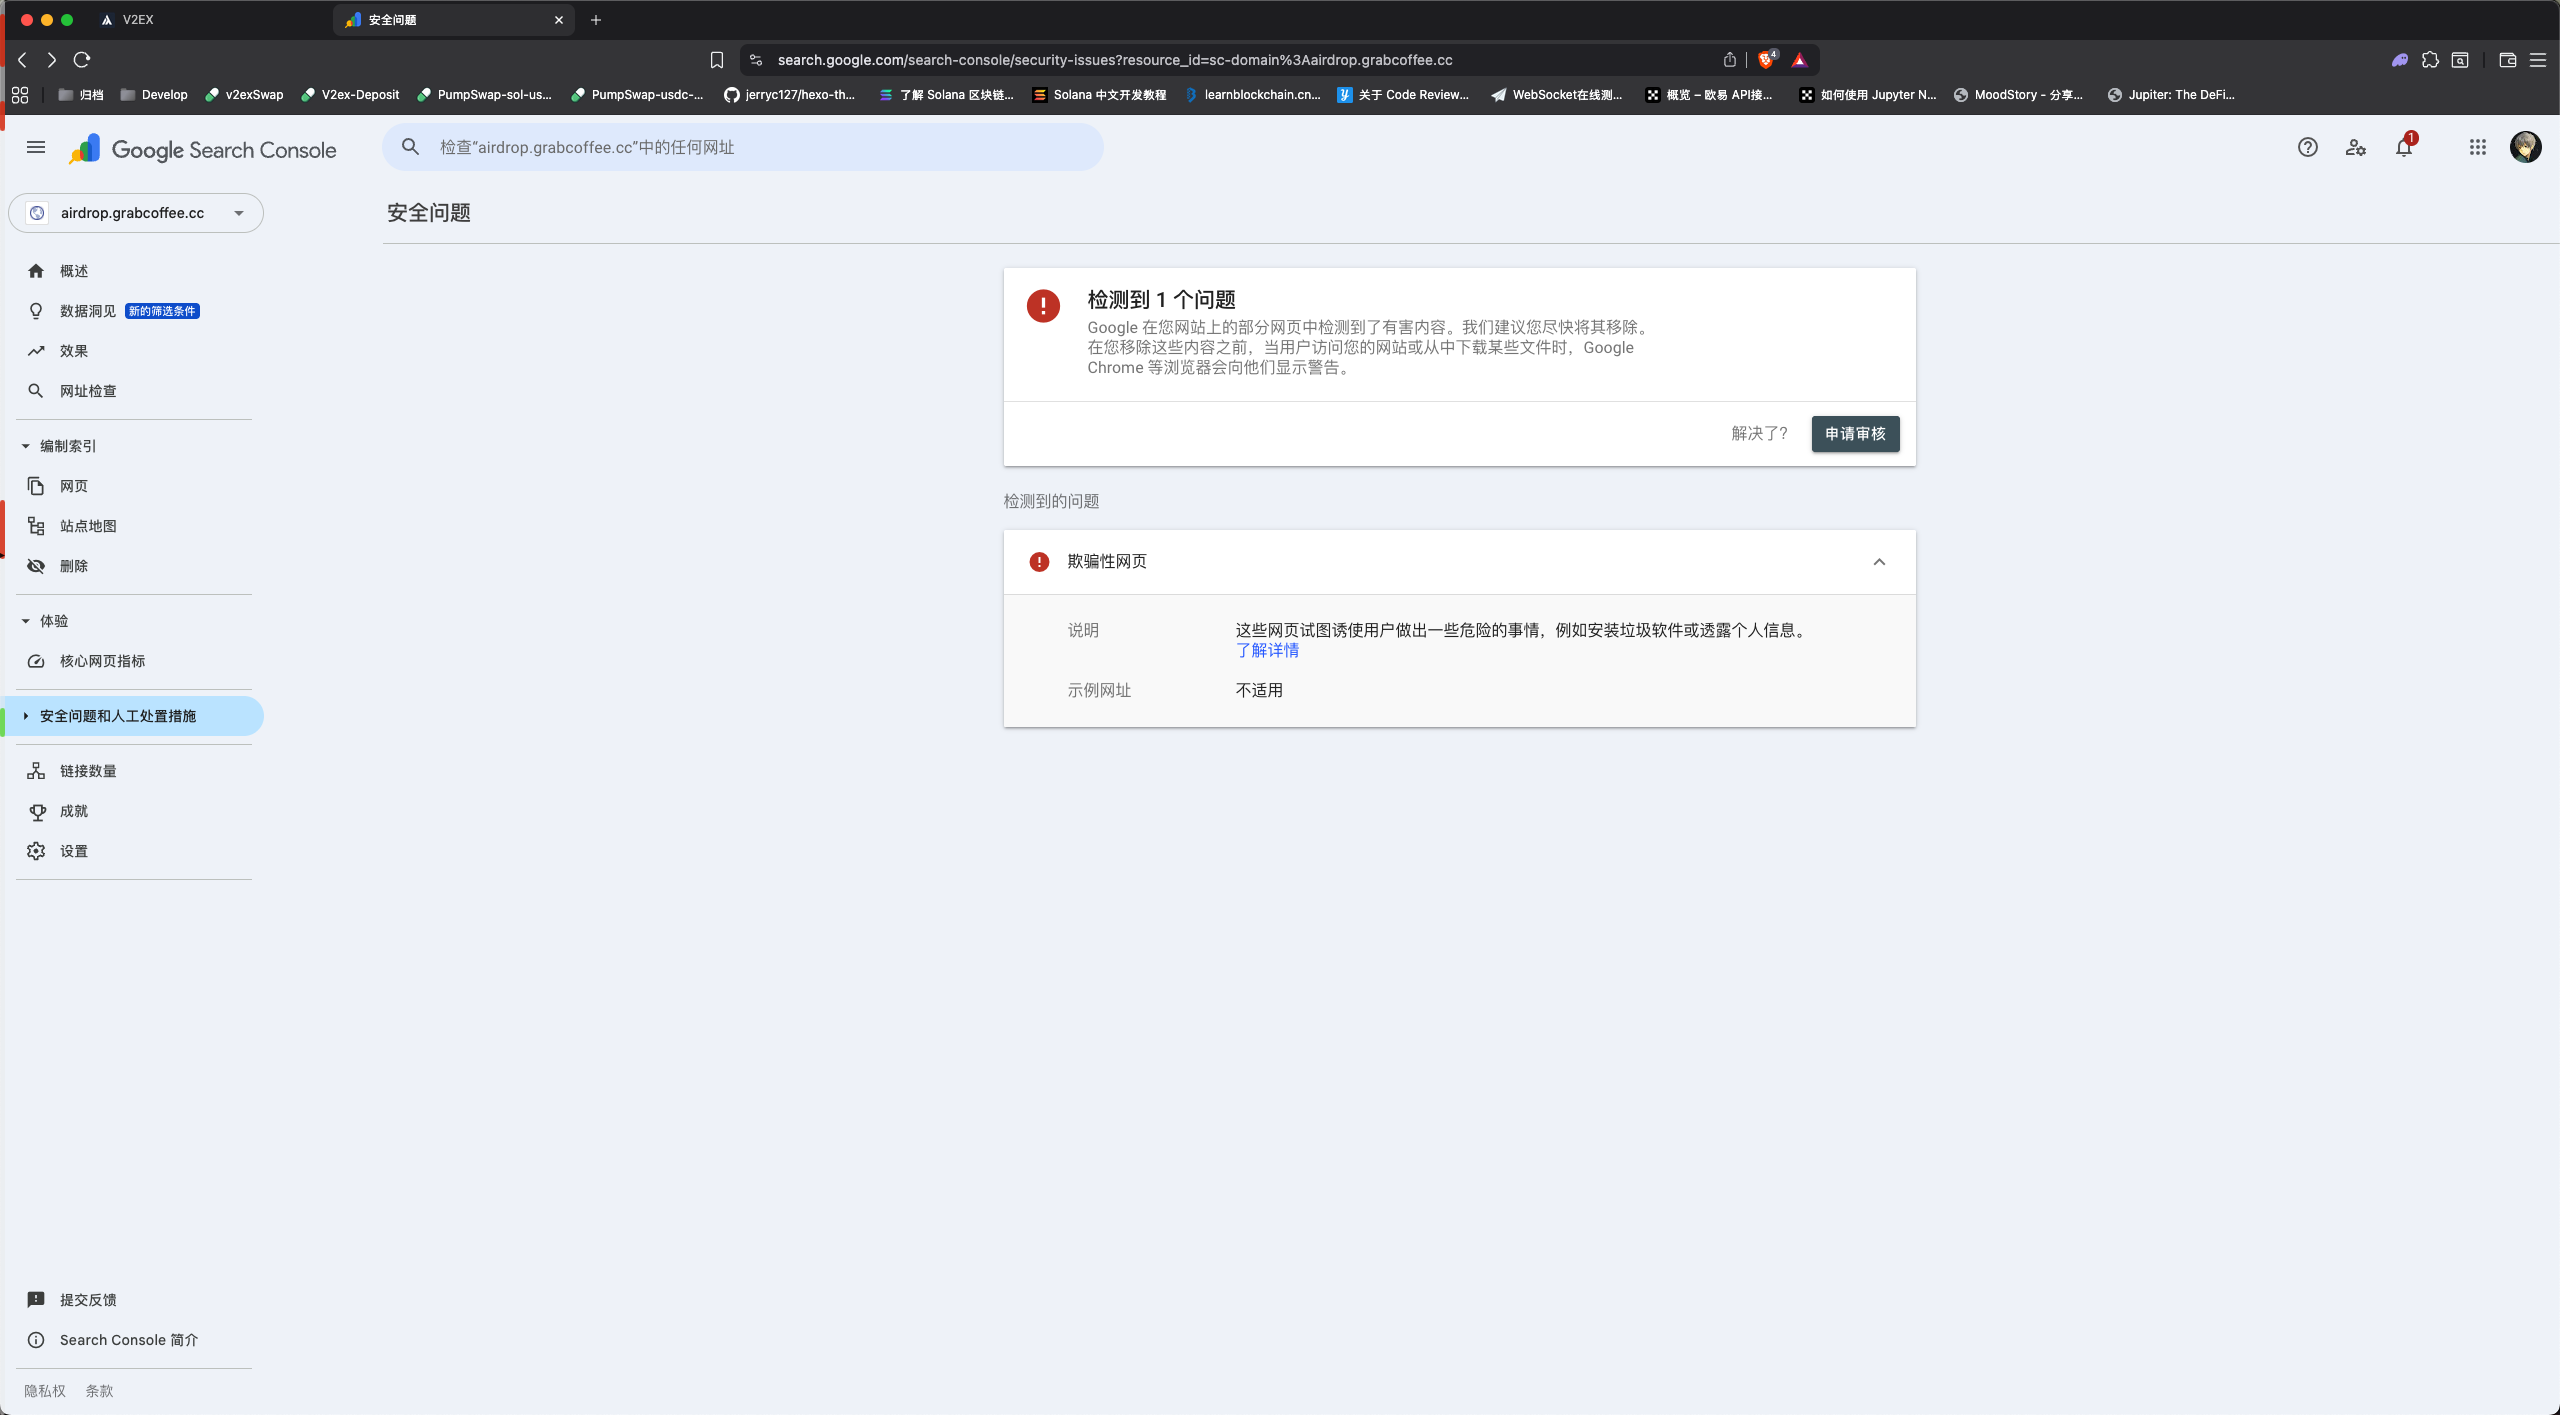This screenshot has height=1415, width=2560.
Task: Open the notifications bell icon
Action: (2404, 147)
